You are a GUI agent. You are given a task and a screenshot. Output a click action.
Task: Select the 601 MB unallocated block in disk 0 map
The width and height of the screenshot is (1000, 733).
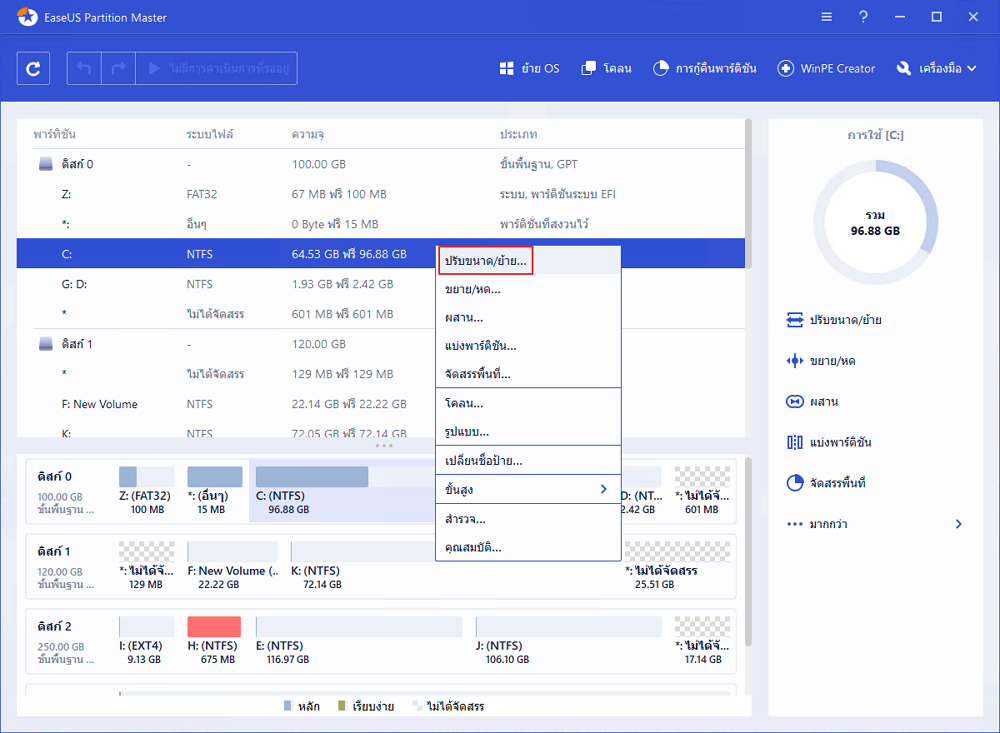[x=702, y=491]
